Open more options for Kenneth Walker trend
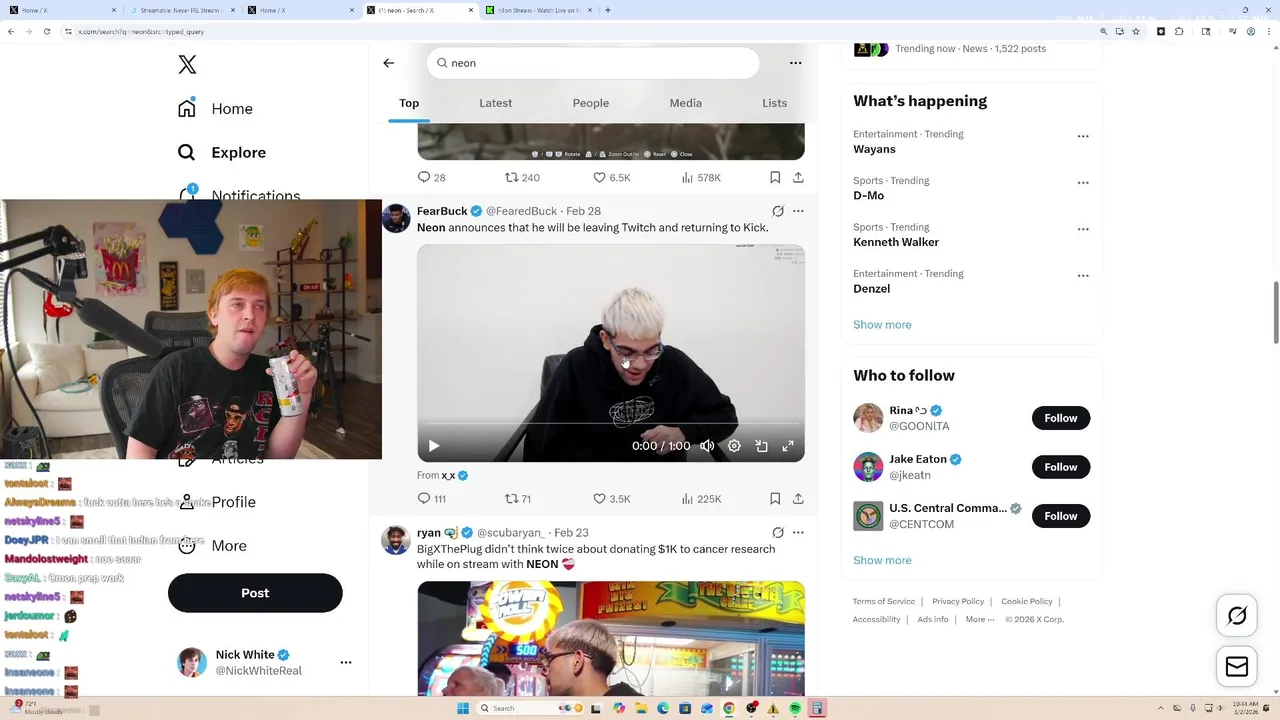Image resolution: width=1280 pixels, height=720 pixels. [x=1083, y=229]
